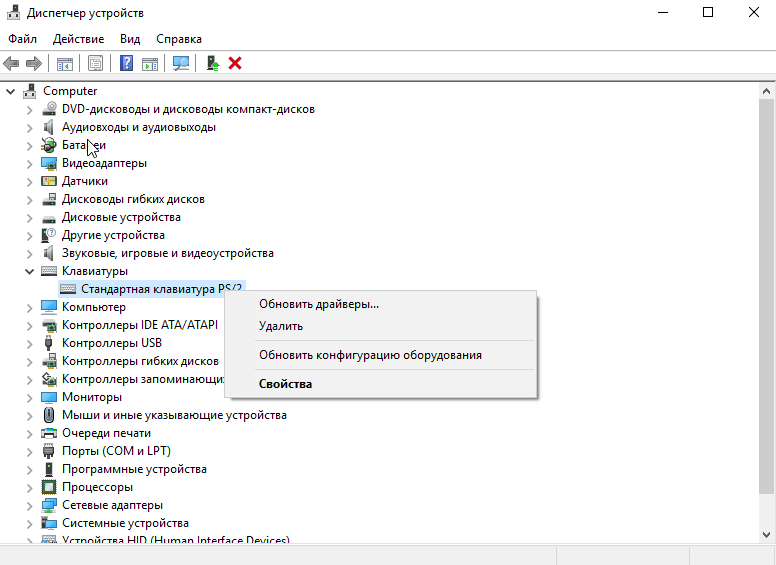
Task: Choose Обновить драйверы... from context menu
Action: (x=381, y=304)
